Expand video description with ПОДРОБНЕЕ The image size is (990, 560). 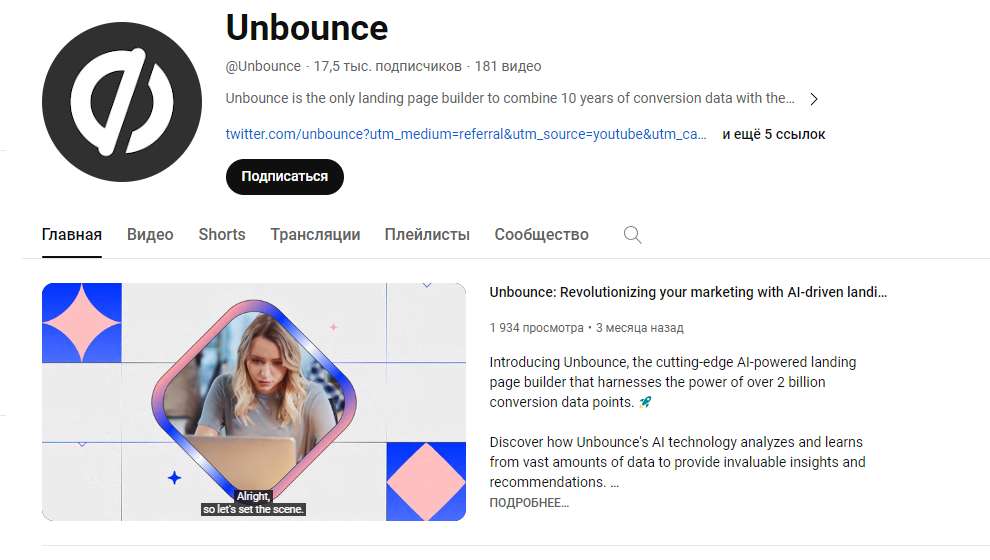click(x=529, y=503)
